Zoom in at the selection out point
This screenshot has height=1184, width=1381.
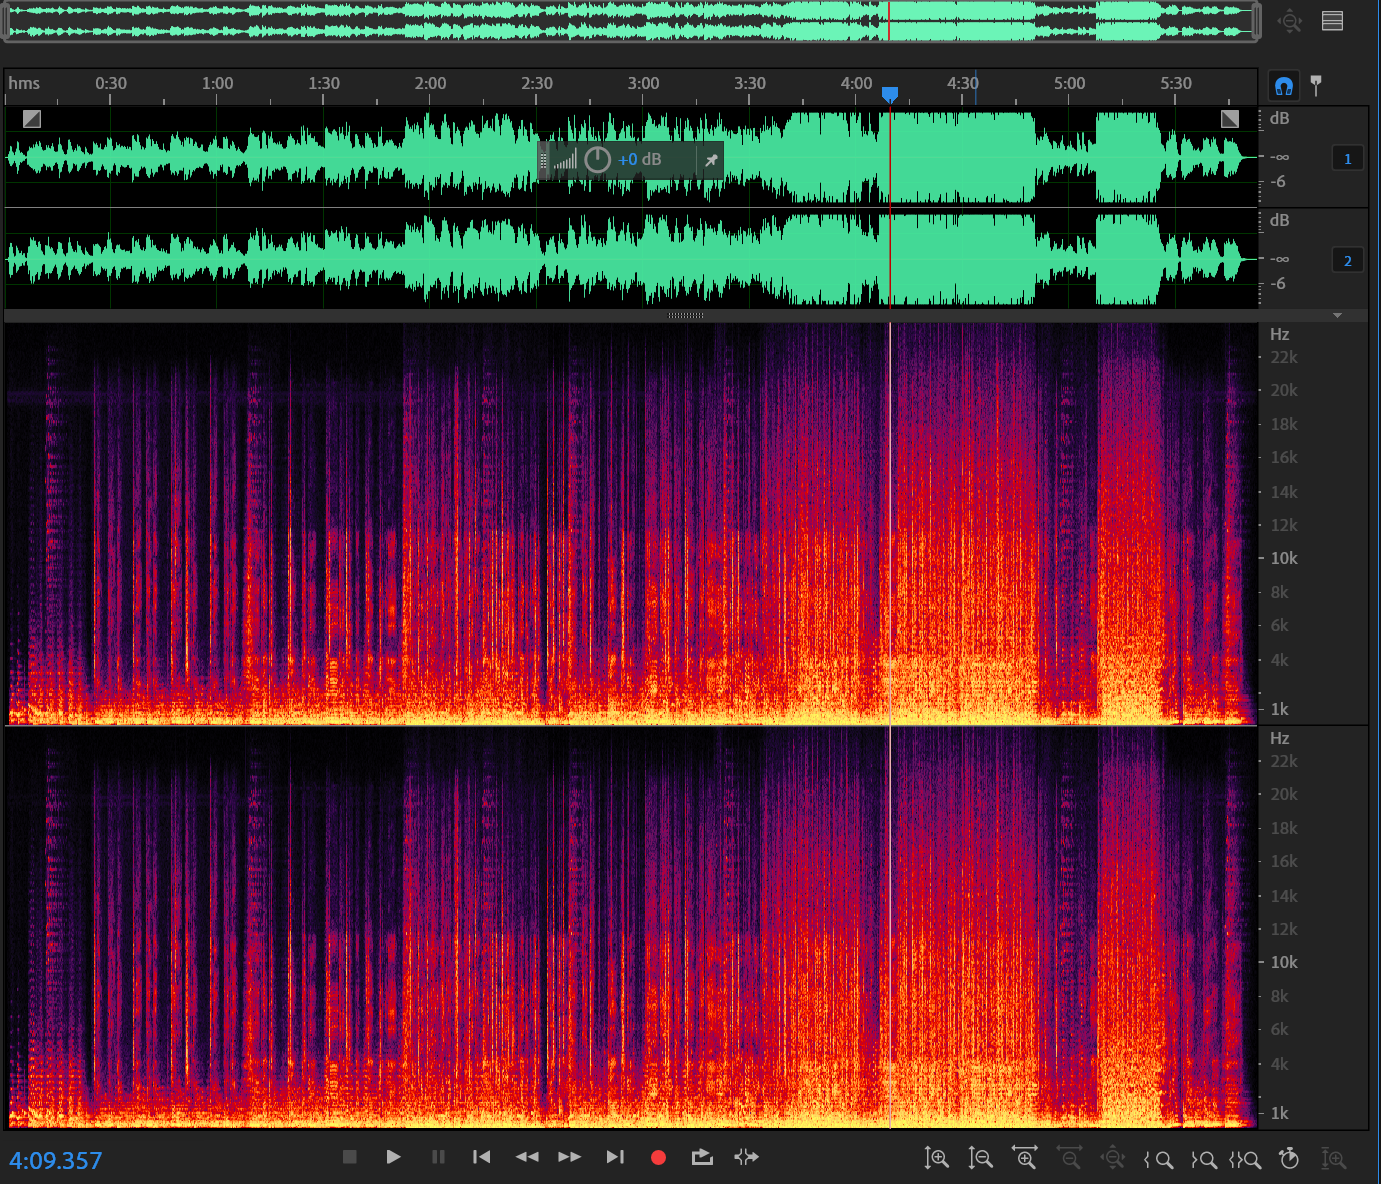(1203, 1159)
